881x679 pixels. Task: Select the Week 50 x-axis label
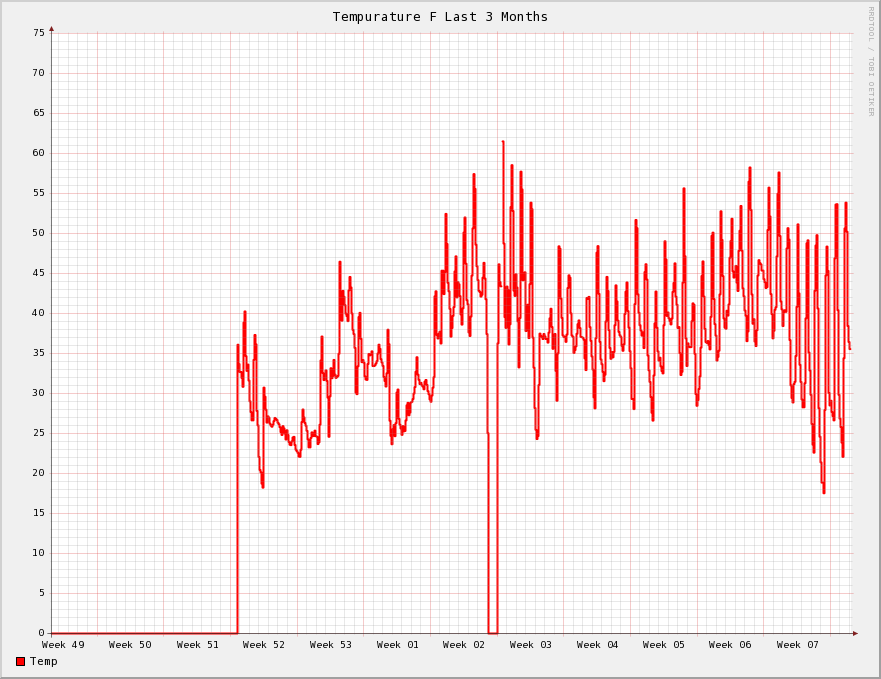pos(130,645)
